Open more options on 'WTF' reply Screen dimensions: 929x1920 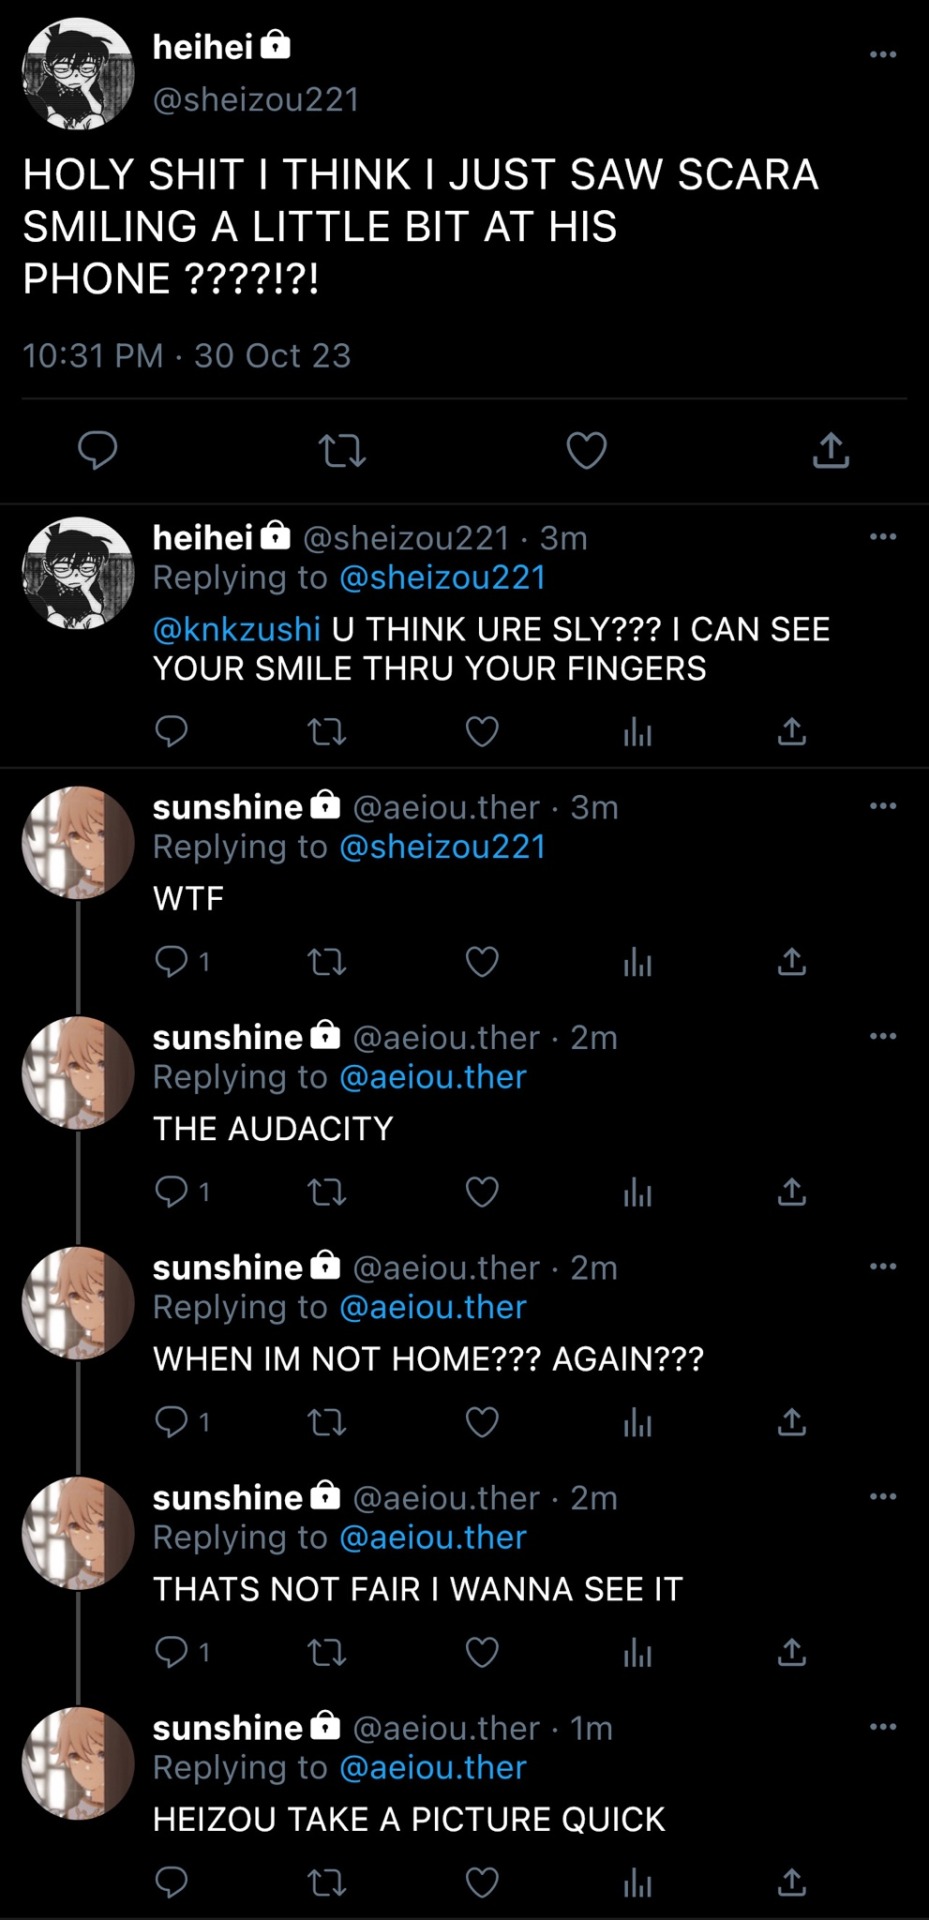[x=883, y=806]
